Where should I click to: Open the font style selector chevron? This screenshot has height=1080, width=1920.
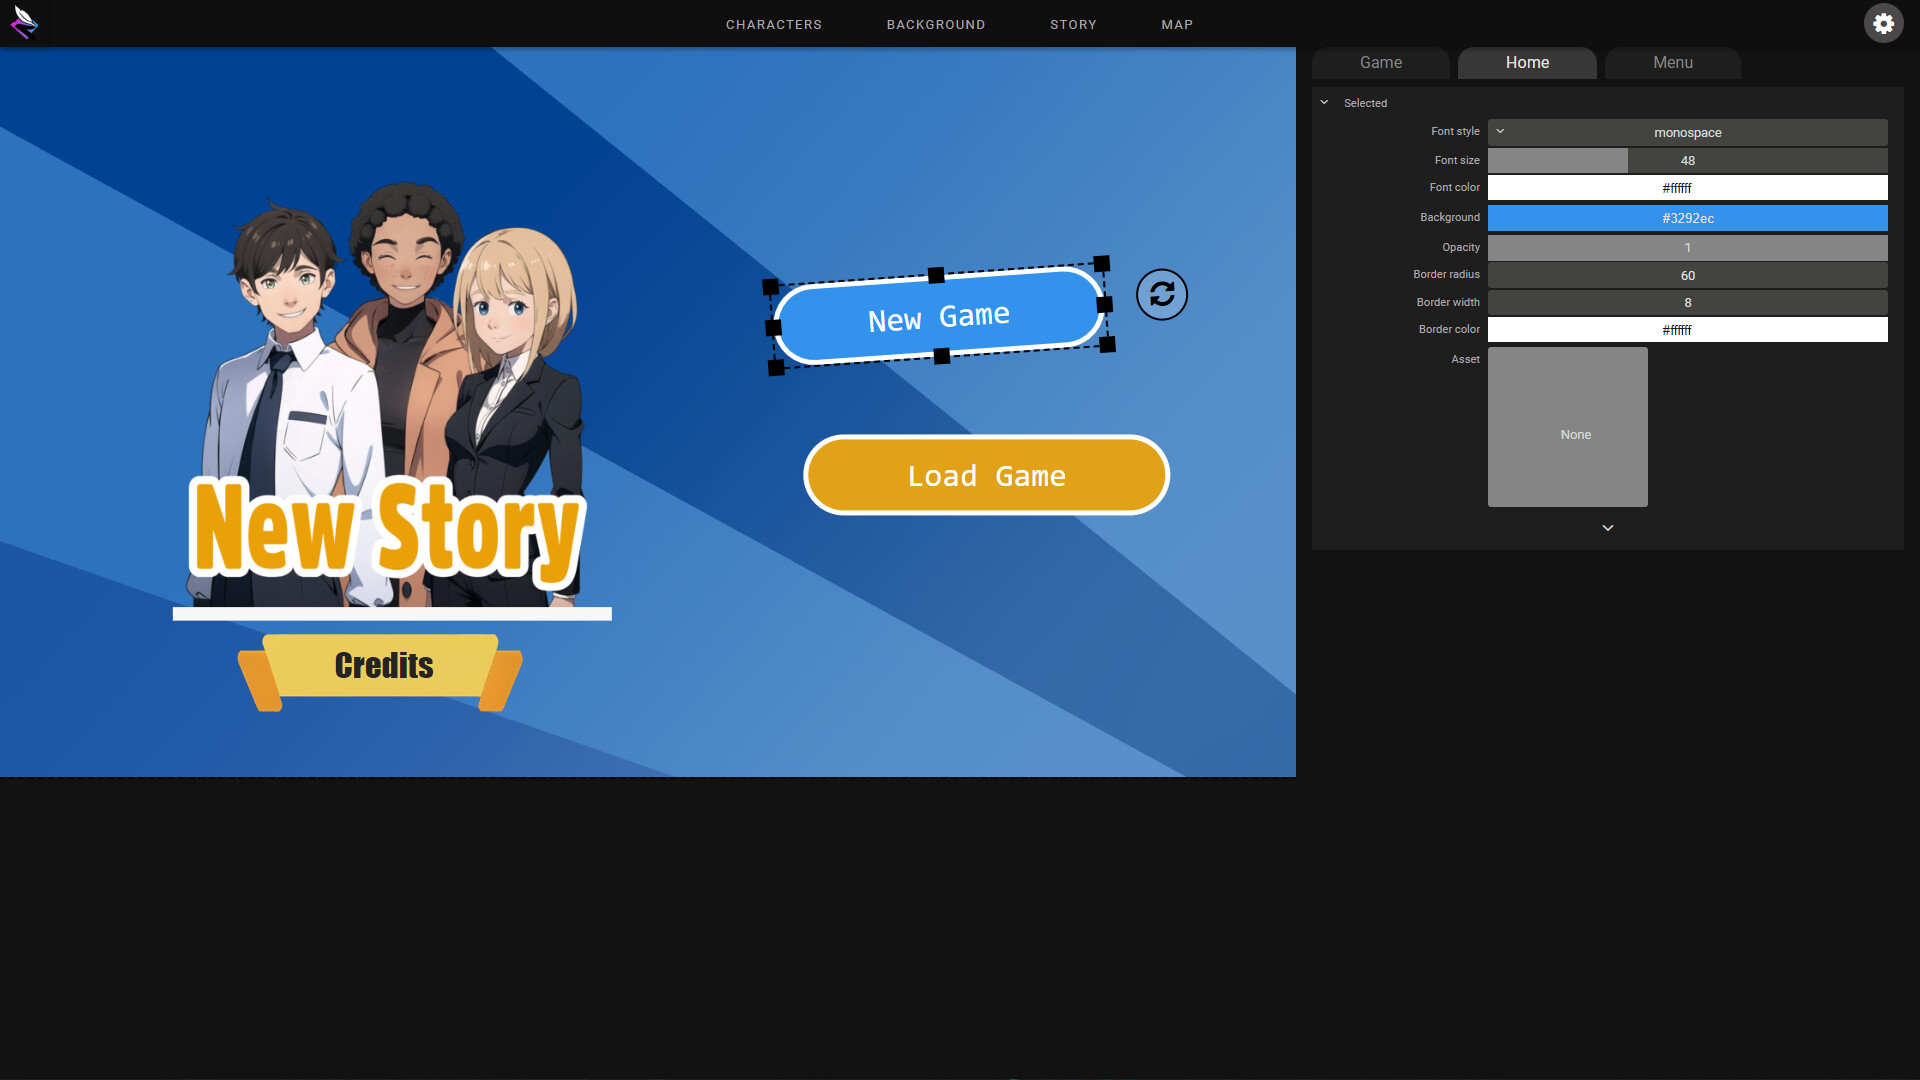1500,131
